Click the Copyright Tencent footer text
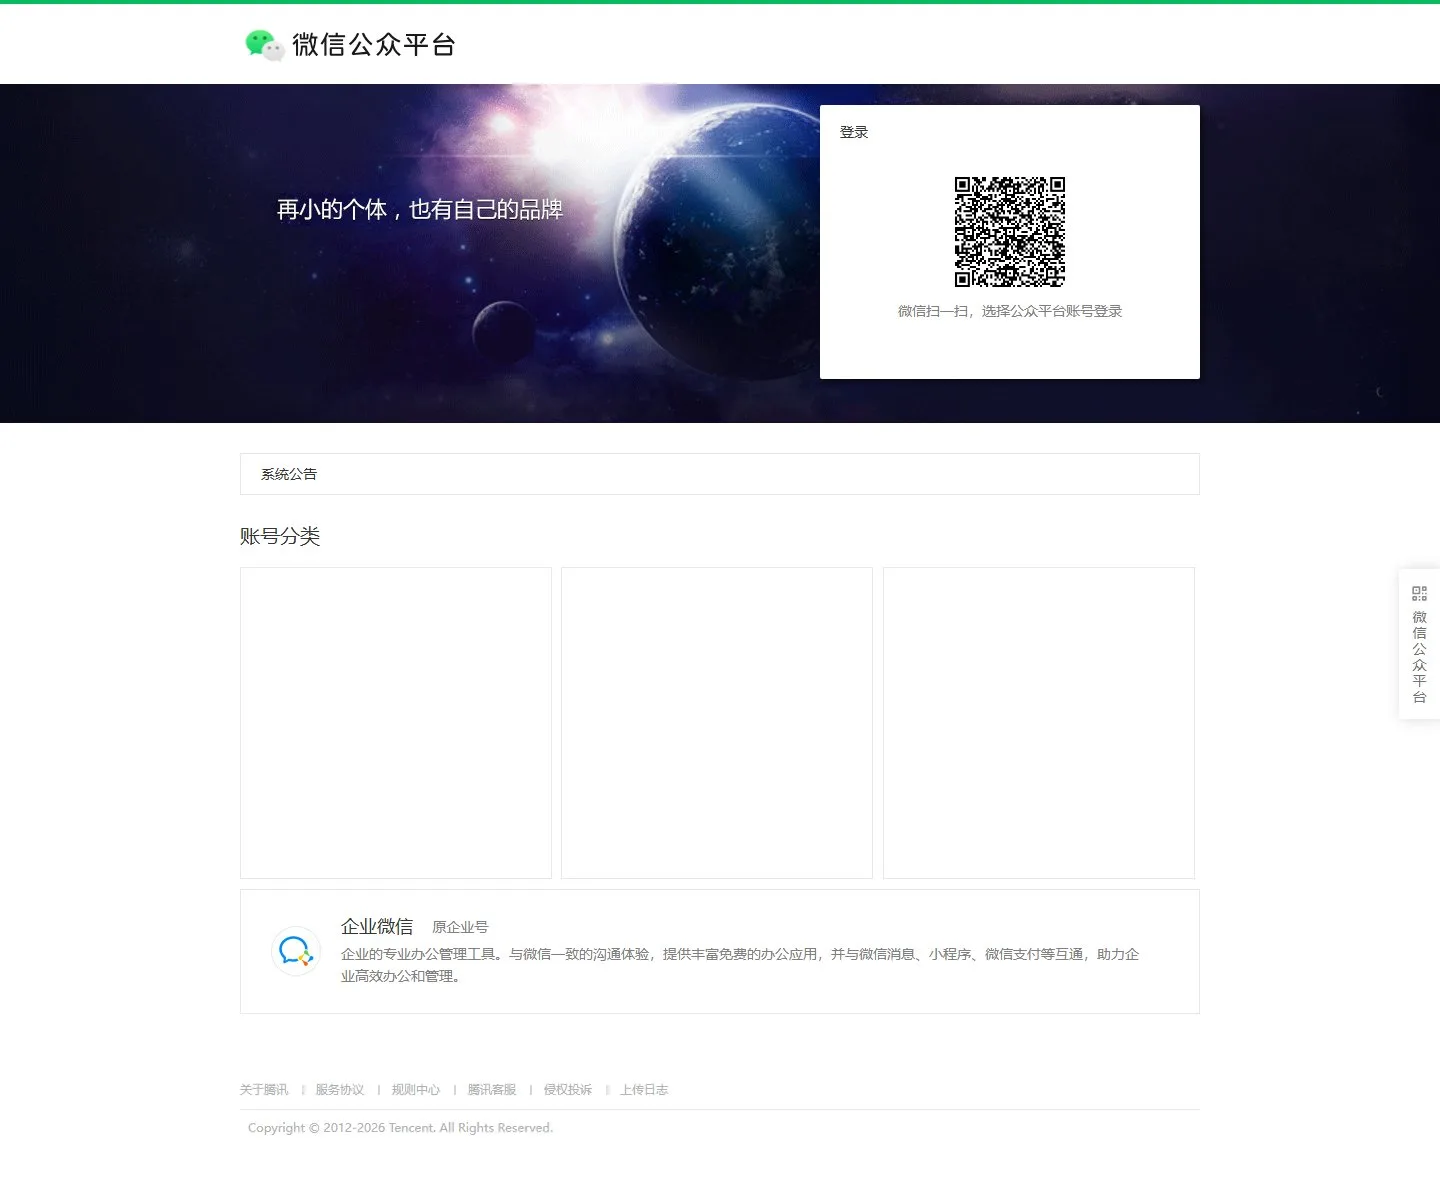This screenshot has height=1177, width=1440. pyautogui.click(x=400, y=1128)
